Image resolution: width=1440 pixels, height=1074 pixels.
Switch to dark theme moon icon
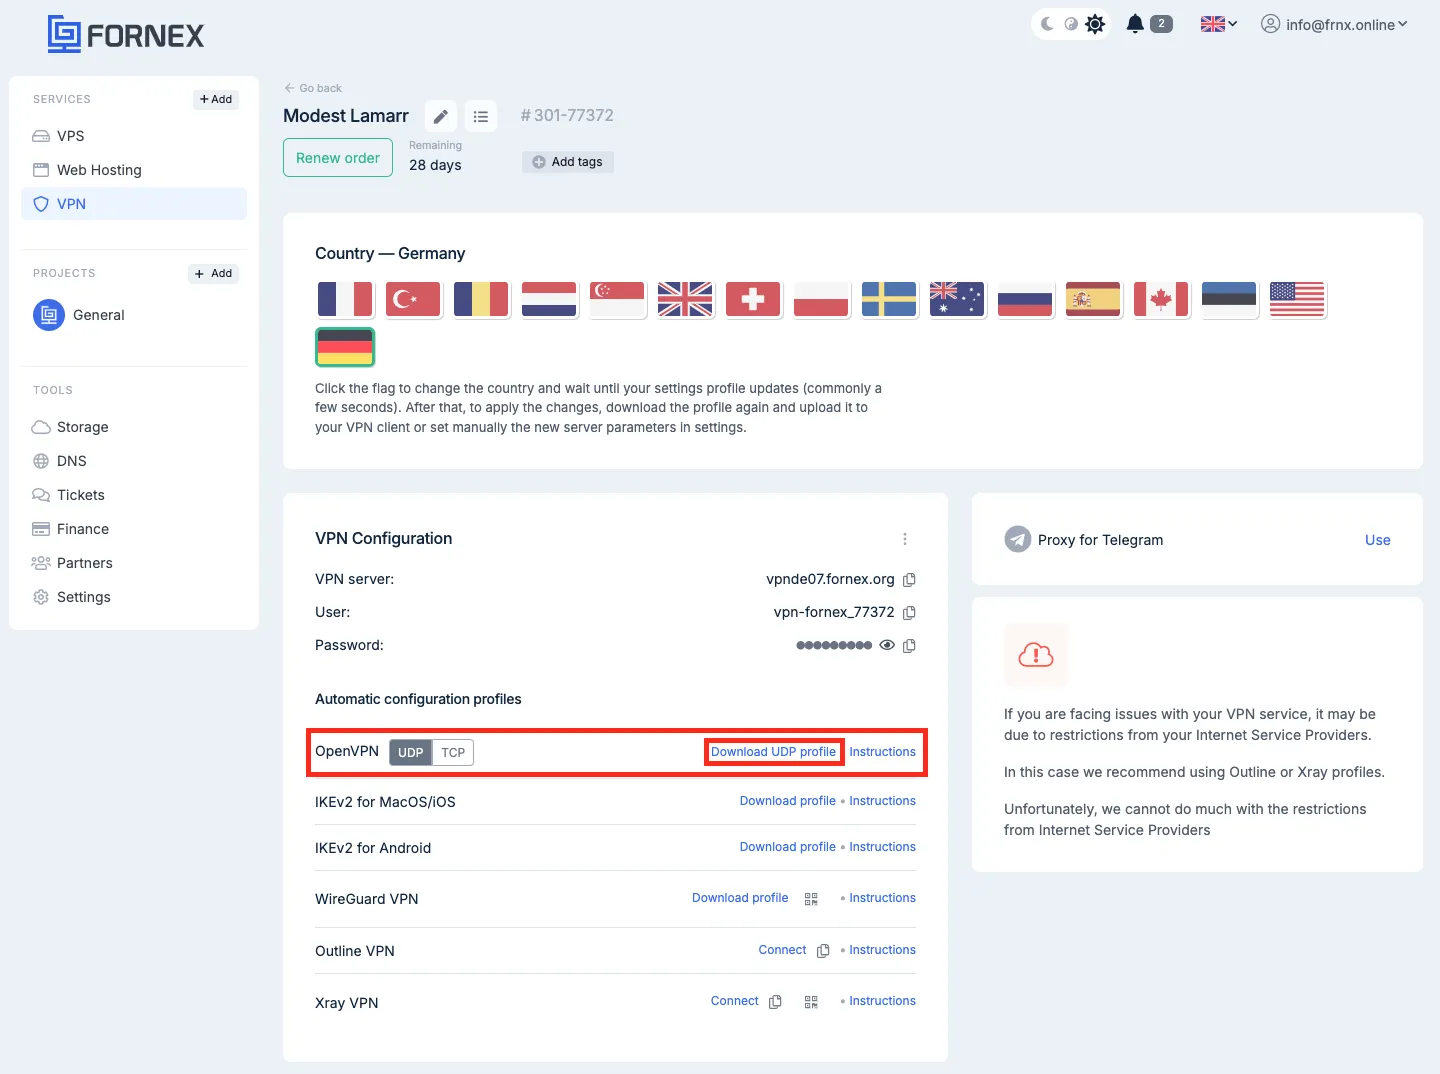tap(1047, 24)
